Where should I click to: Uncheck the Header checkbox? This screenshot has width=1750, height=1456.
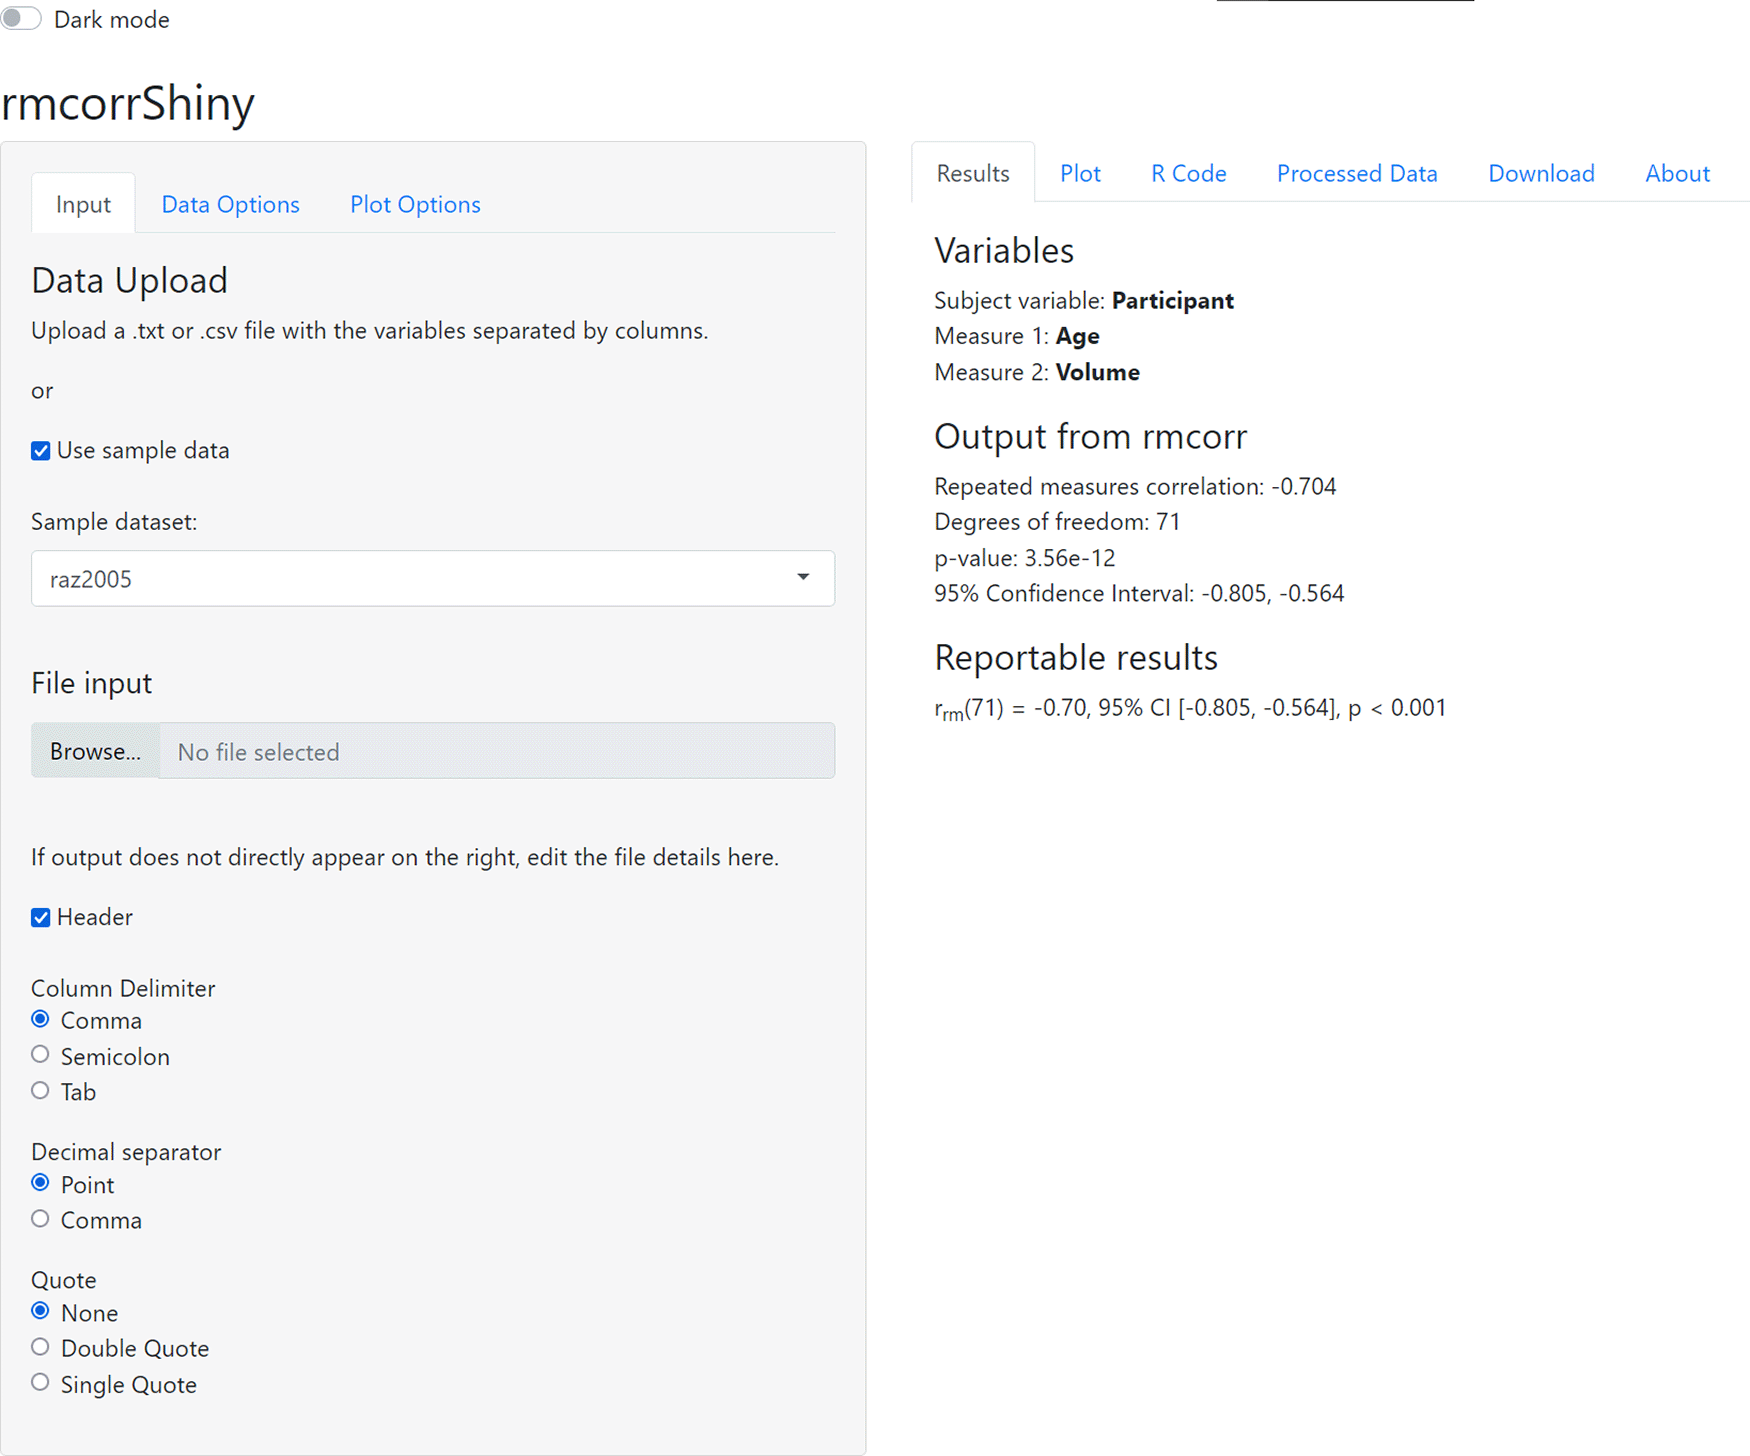(41, 918)
